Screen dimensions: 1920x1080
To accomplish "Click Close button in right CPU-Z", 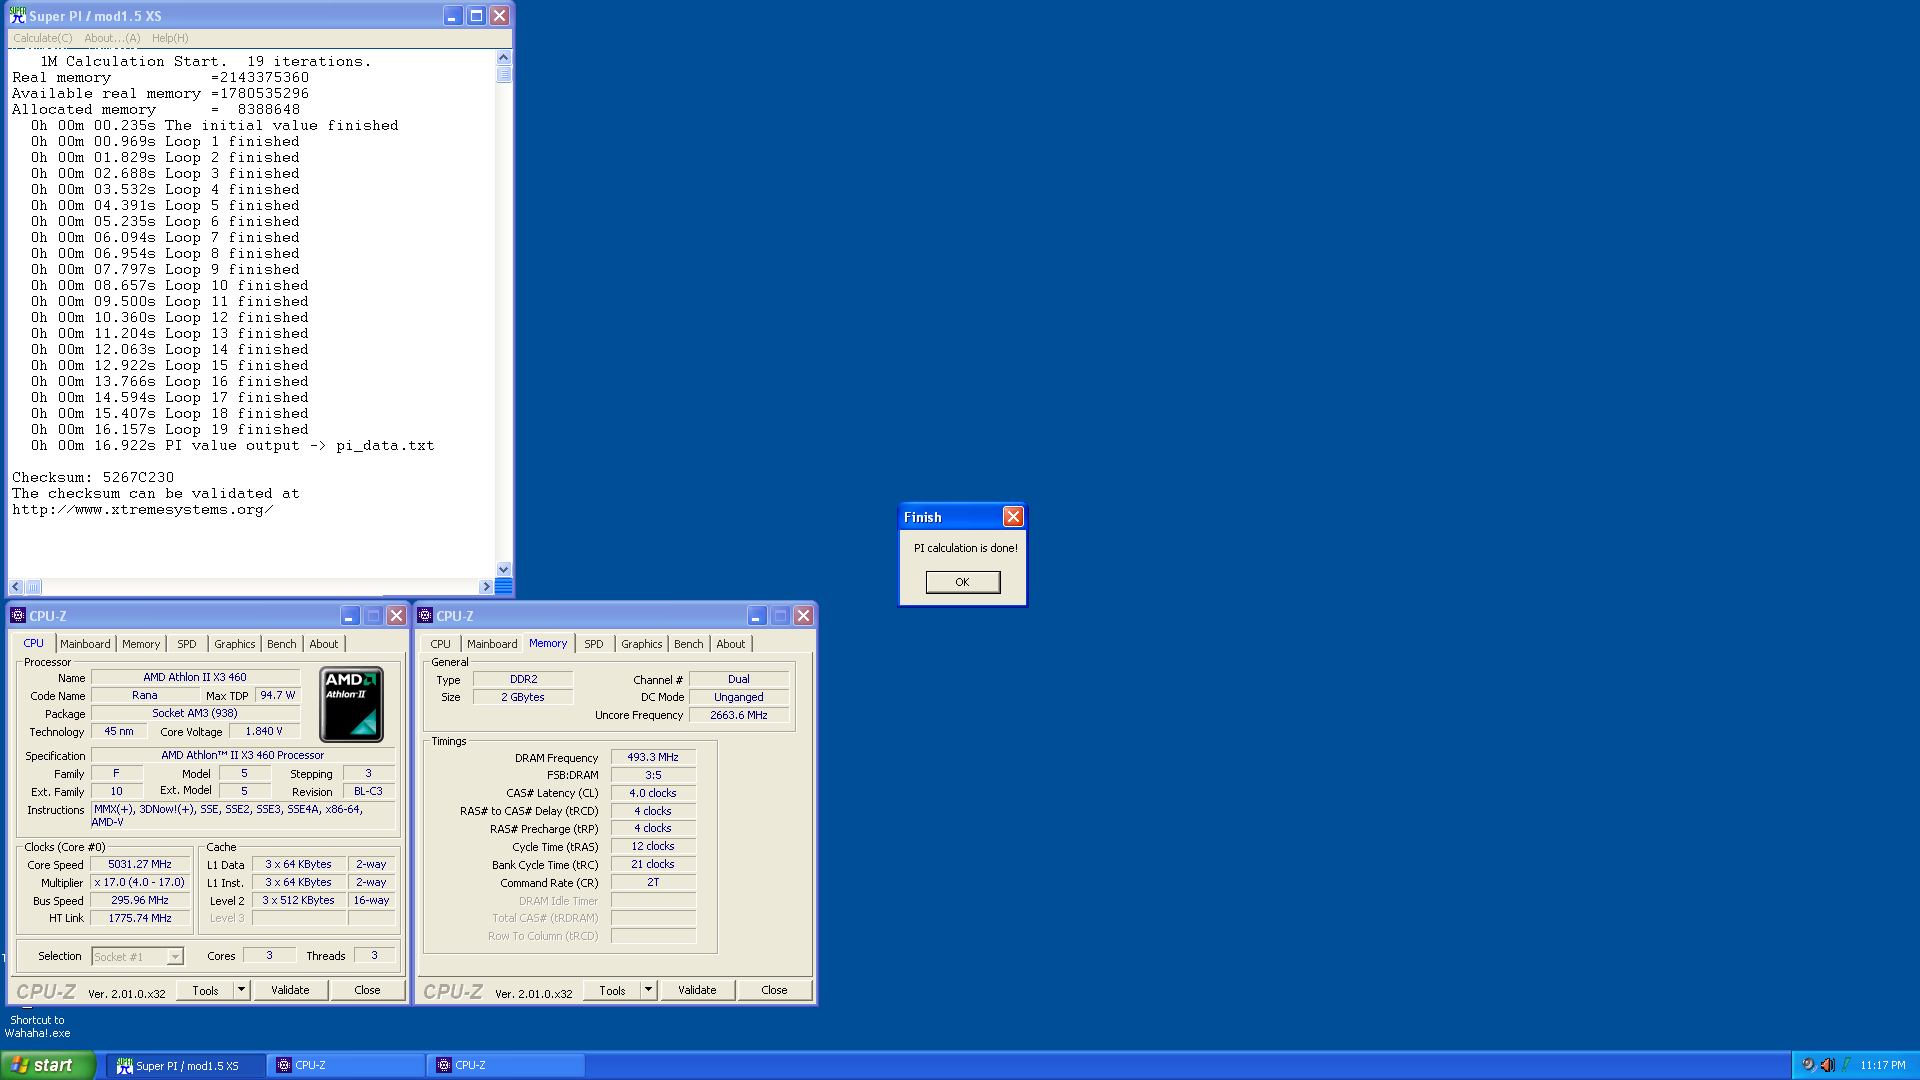I will (774, 990).
